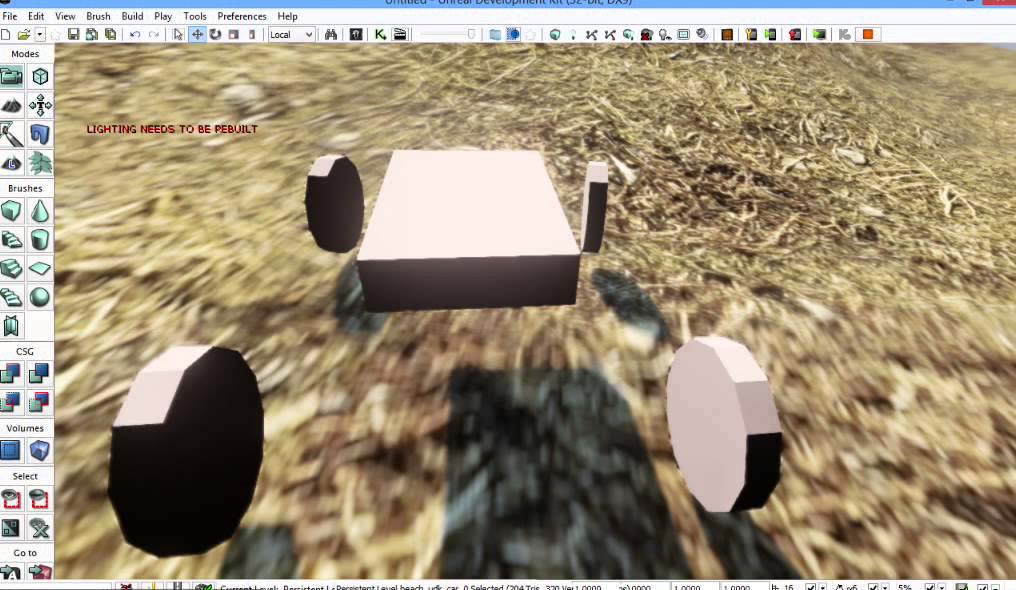Screen dimensions: 1016x590
Task: Choose Mesh Paint mode icon
Action: (12, 135)
